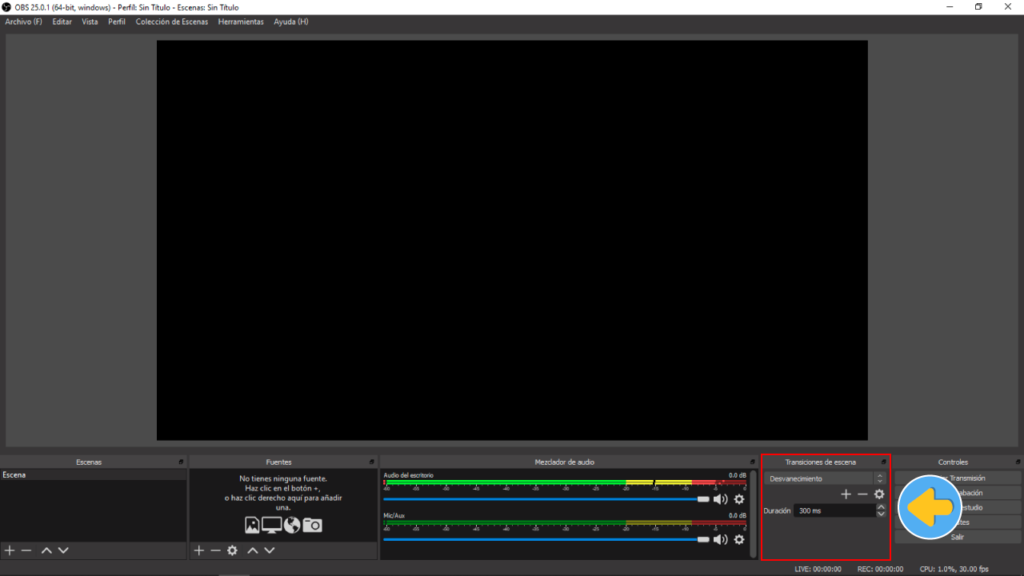This screenshot has width=1024, height=576.
Task: Click the Duración 300 ms input field
Action: pos(834,511)
